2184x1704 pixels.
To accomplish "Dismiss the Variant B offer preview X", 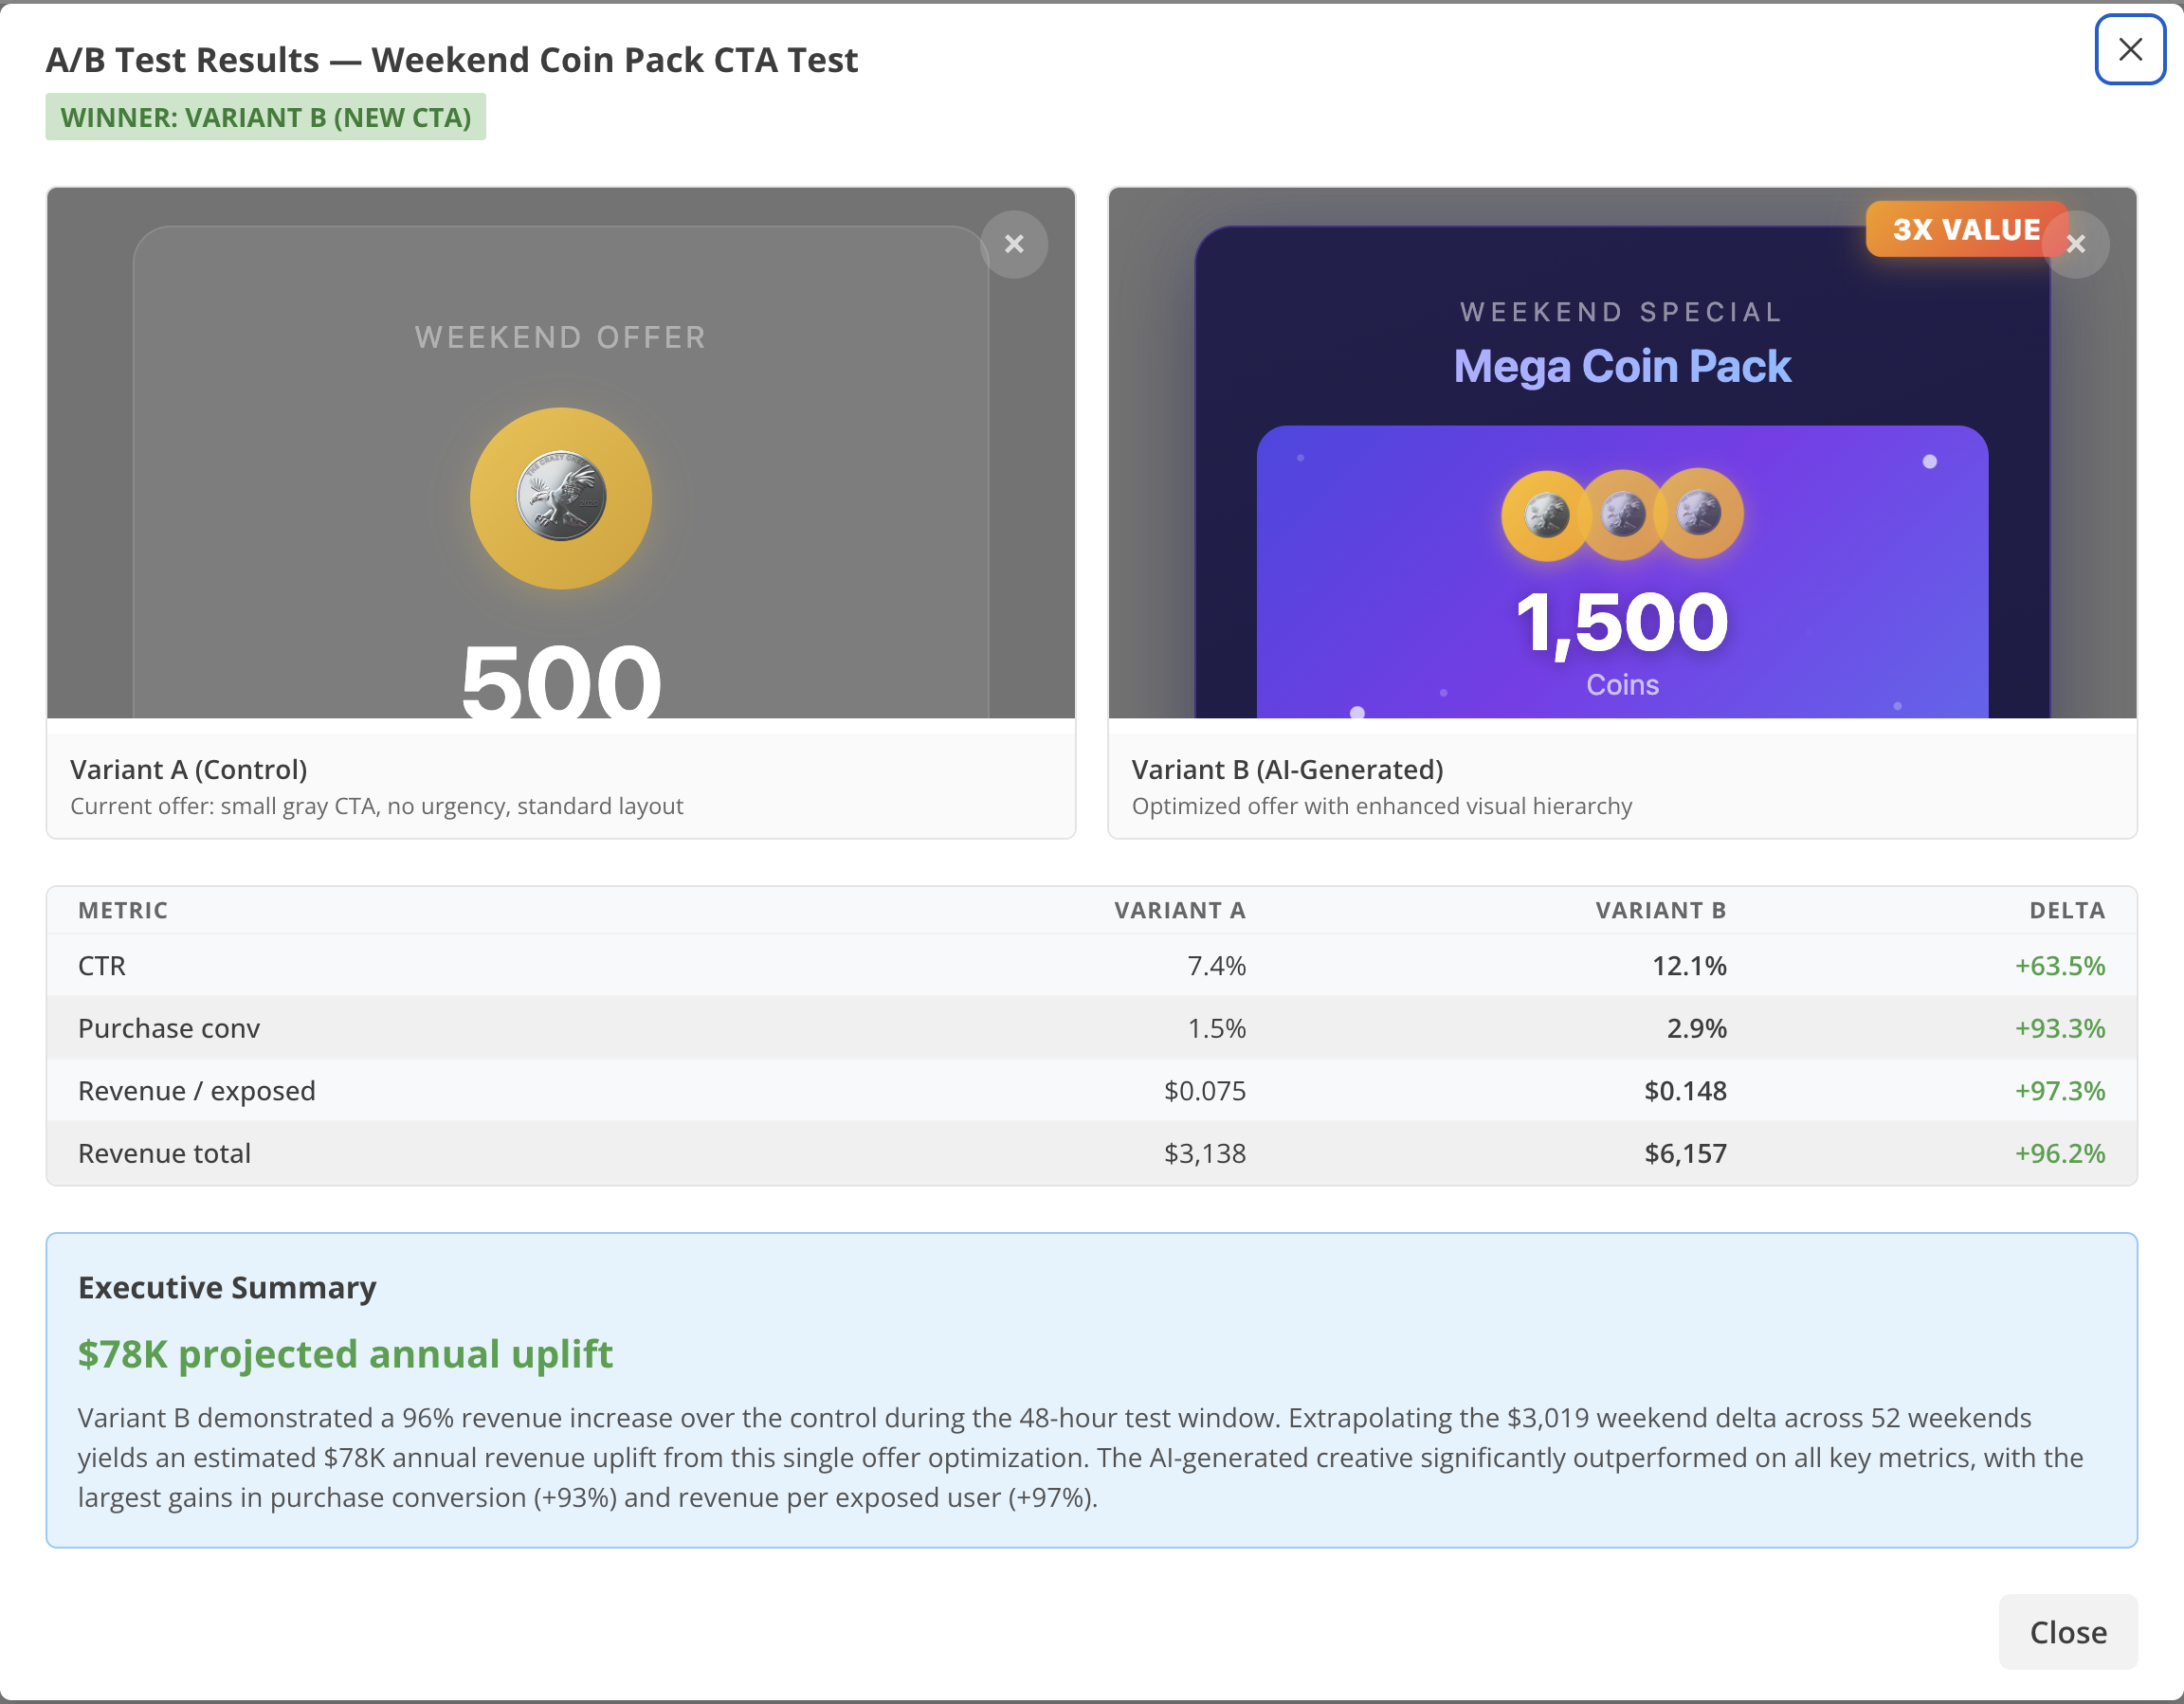I will [2077, 244].
